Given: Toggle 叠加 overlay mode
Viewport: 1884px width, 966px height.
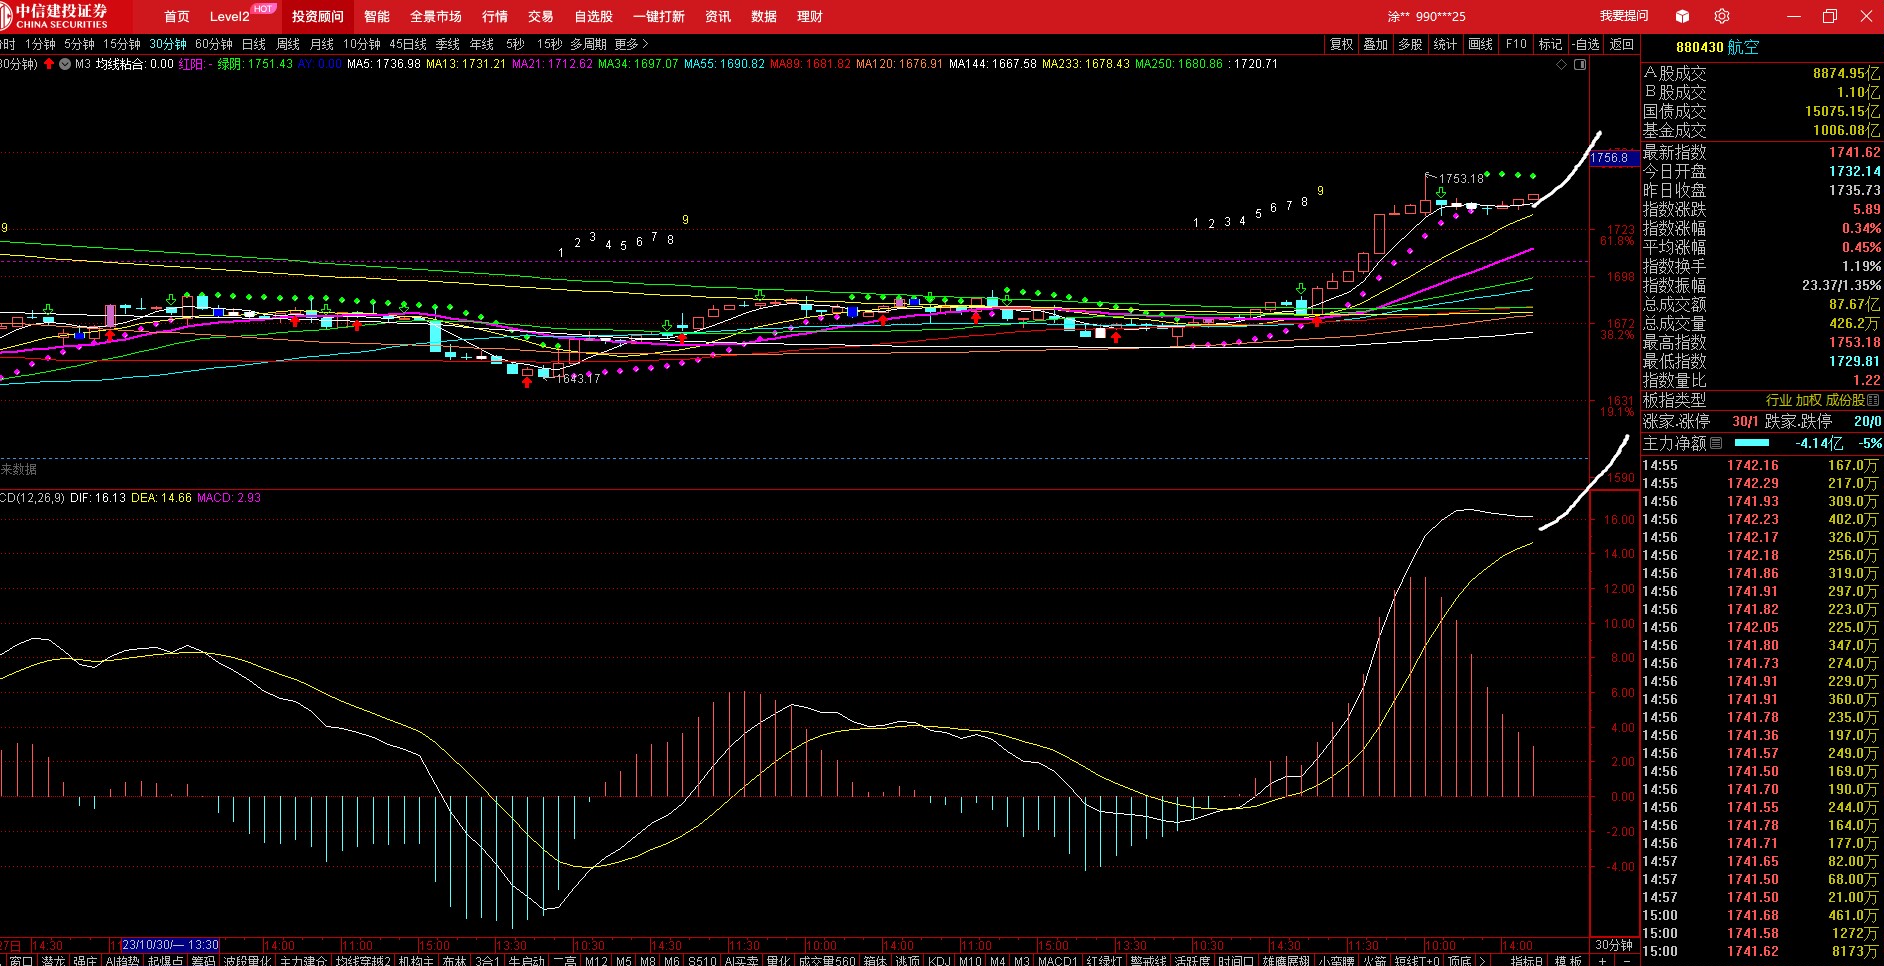Looking at the screenshot, I should click(x=1376, y=44).
